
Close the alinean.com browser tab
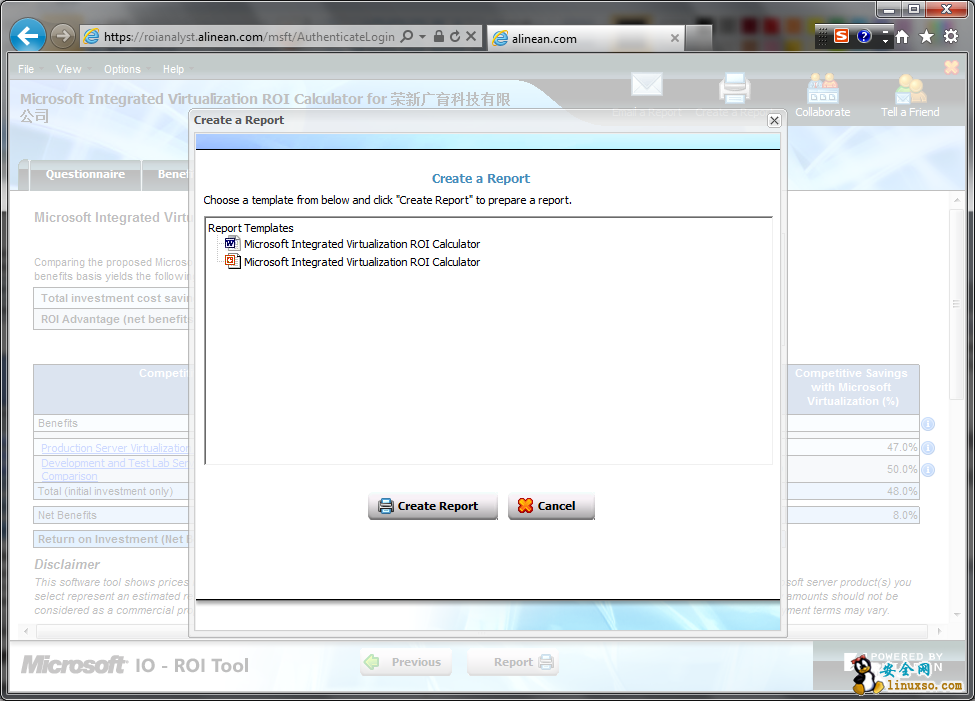click(675, 39)
